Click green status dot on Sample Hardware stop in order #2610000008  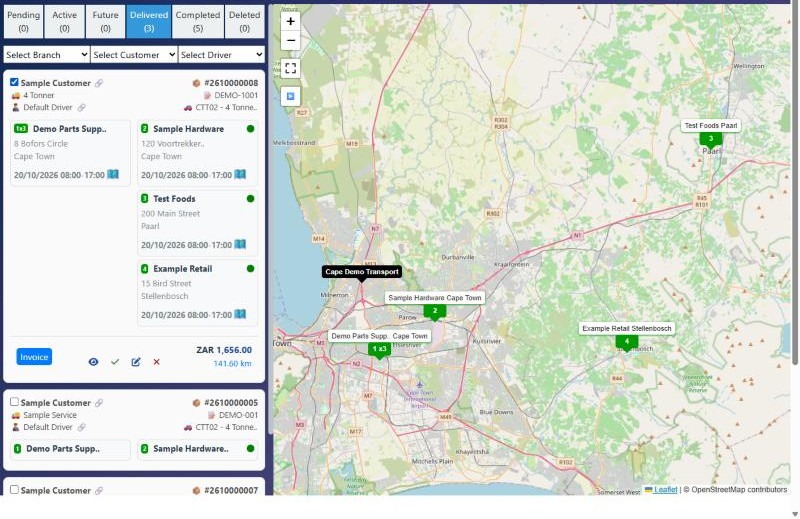tap(250, 129)
